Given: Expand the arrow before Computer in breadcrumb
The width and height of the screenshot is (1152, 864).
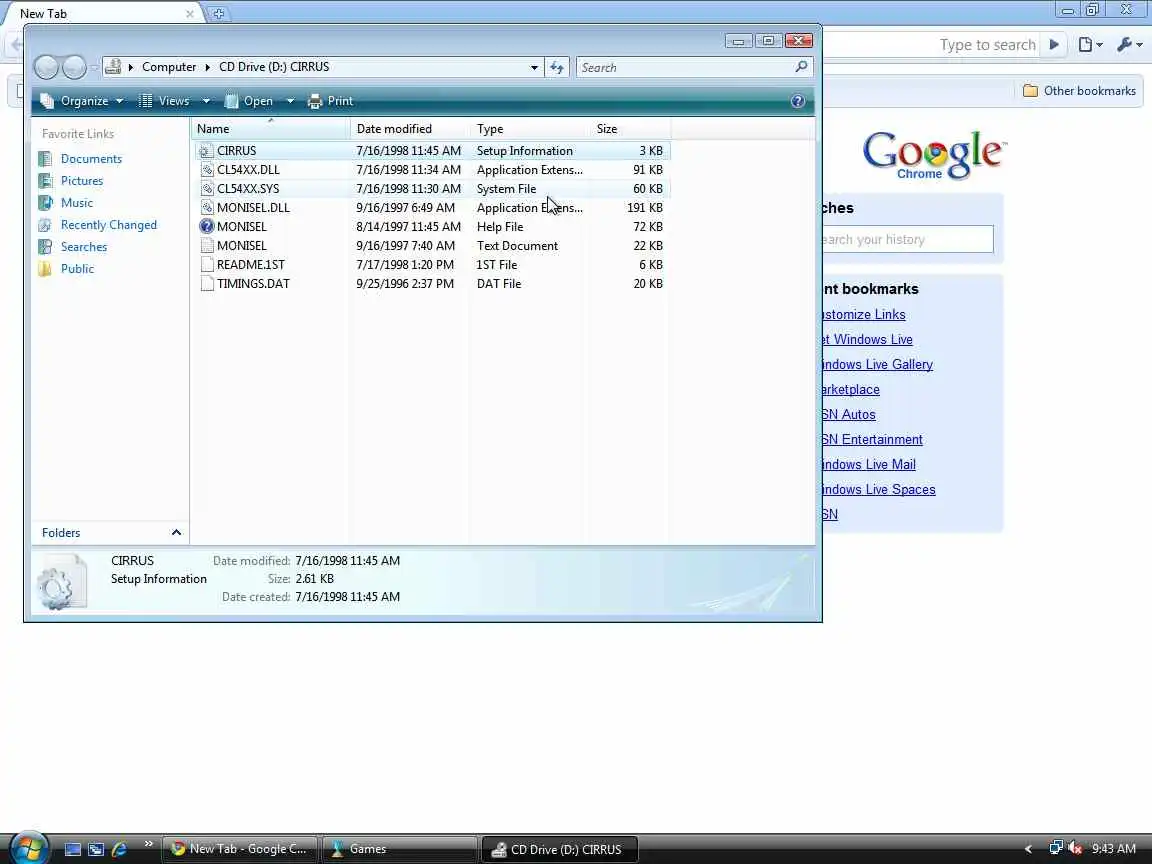Looking at the screenshot, I should tap(131, 67).
